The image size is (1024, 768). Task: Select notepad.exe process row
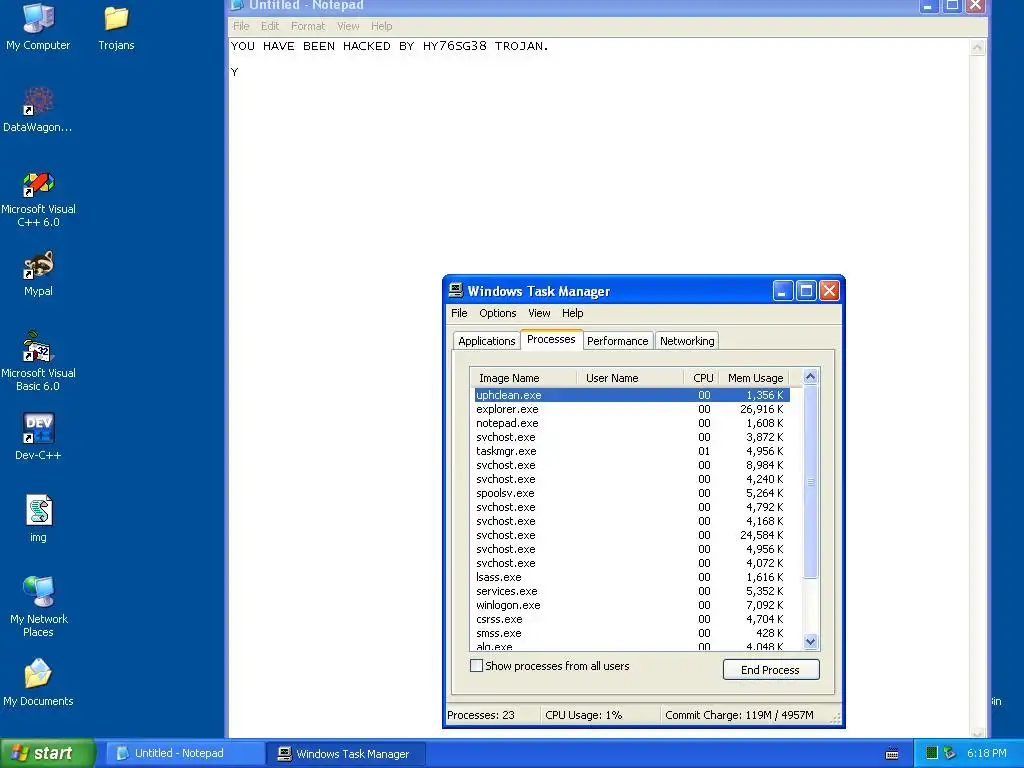tap(632, 423)
